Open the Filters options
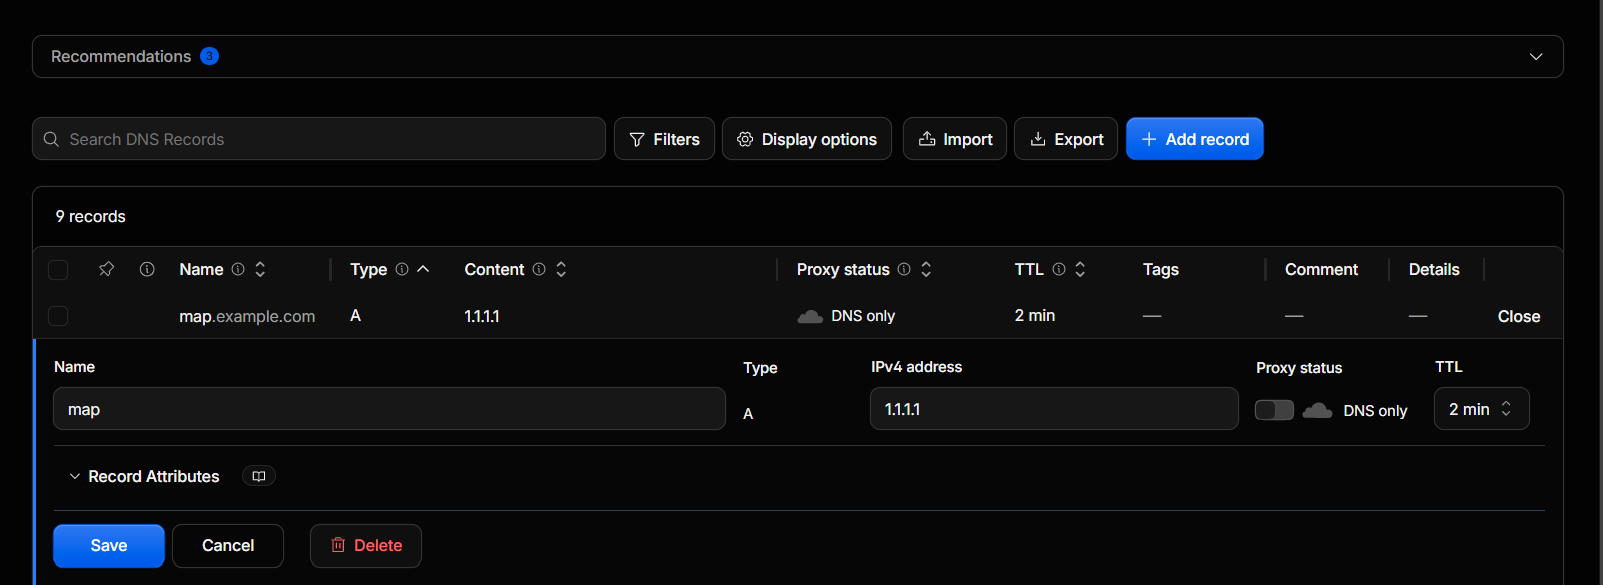Image resolution: width=1603 pixels, height=585 pixels. (664, 139)
